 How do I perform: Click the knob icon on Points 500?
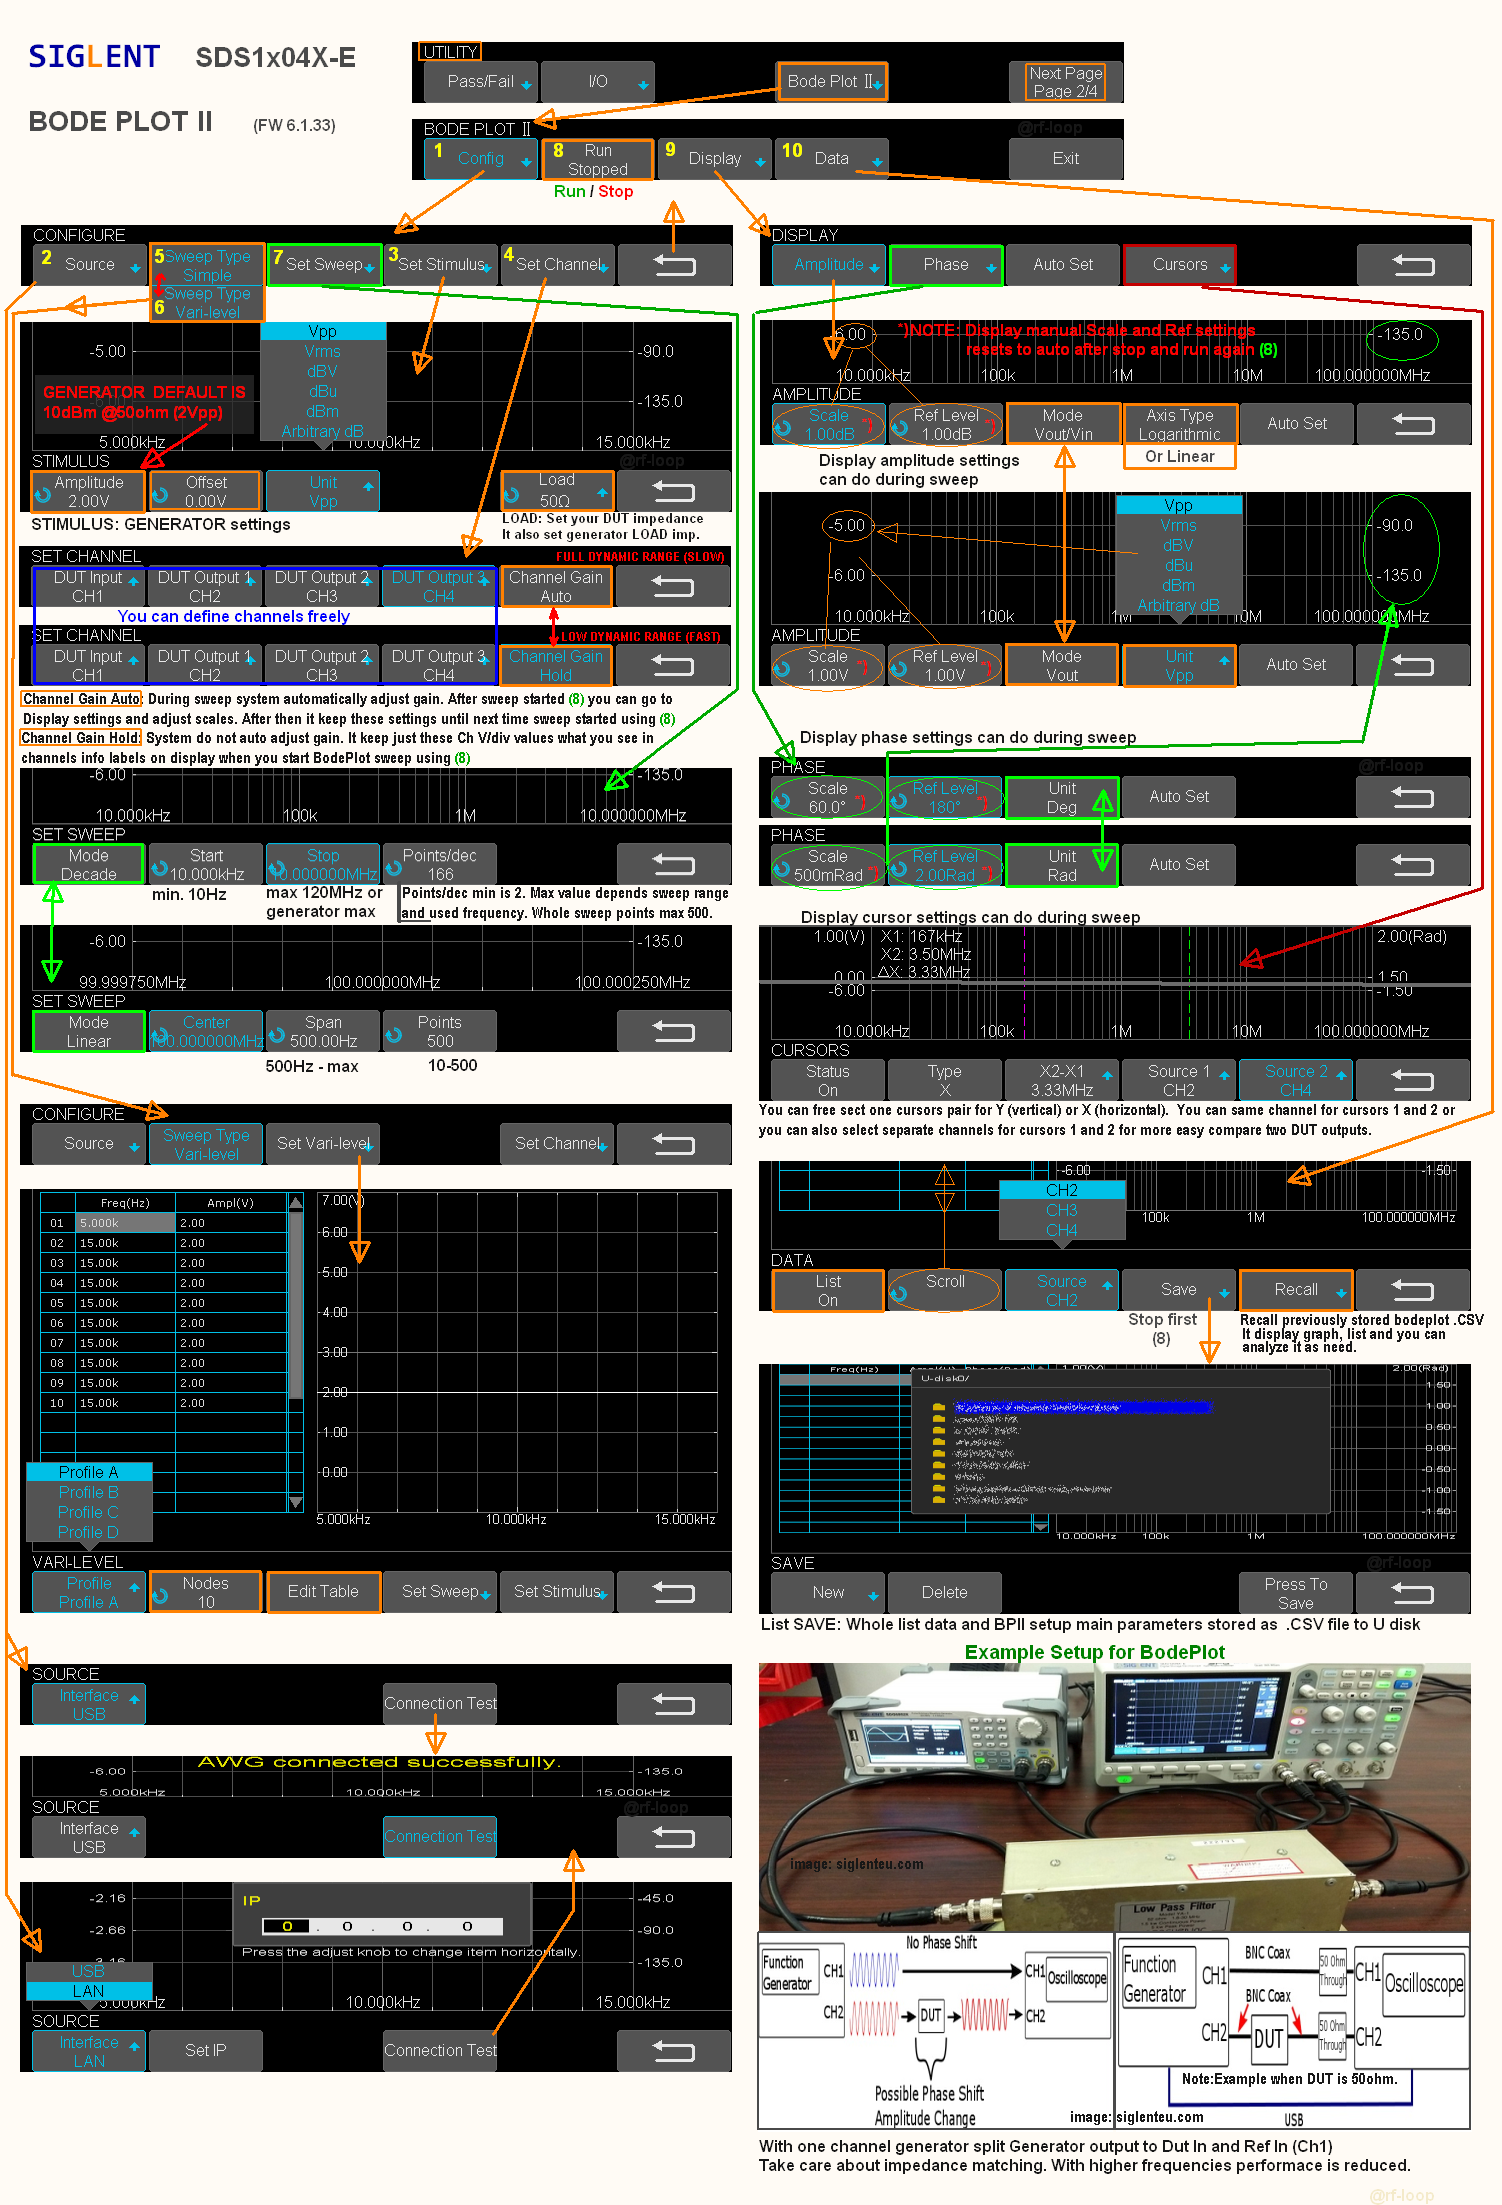394,1035
